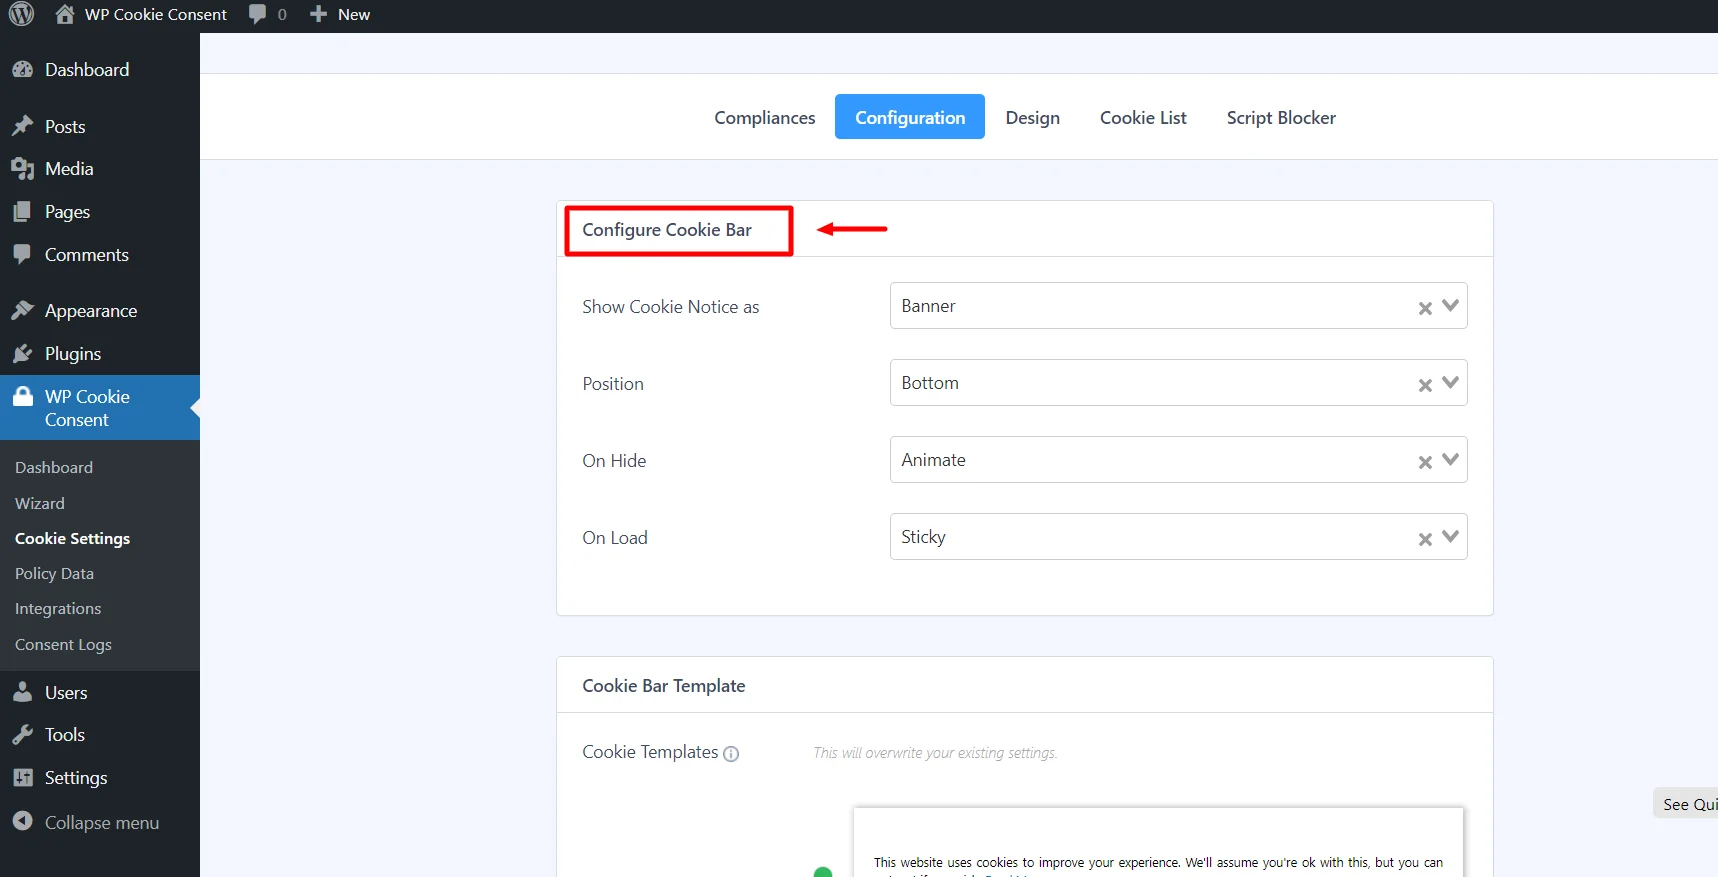
Task: Click the Plugins plug icon
Action: (22, 353)
